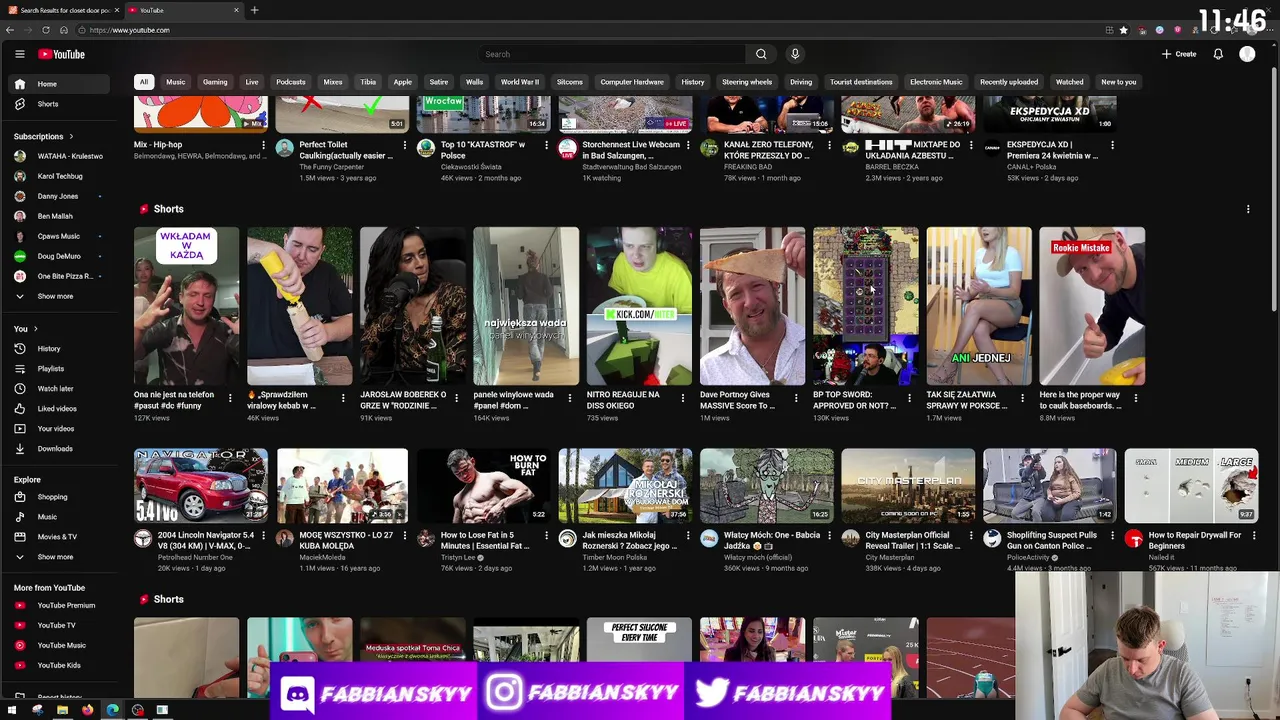Open File Explorer from the taskbar
1280x720 pixels.
point(62,710)
